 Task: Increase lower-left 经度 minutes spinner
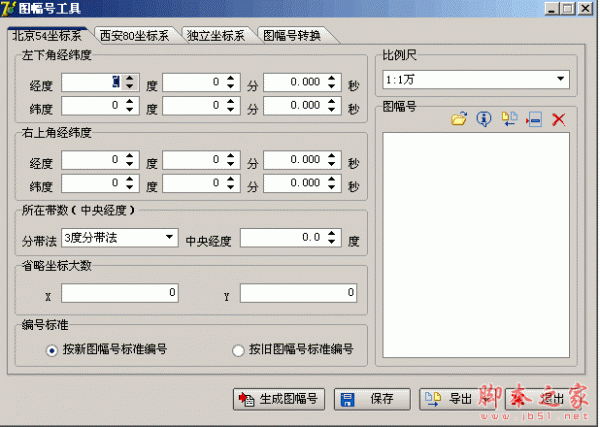231,78
